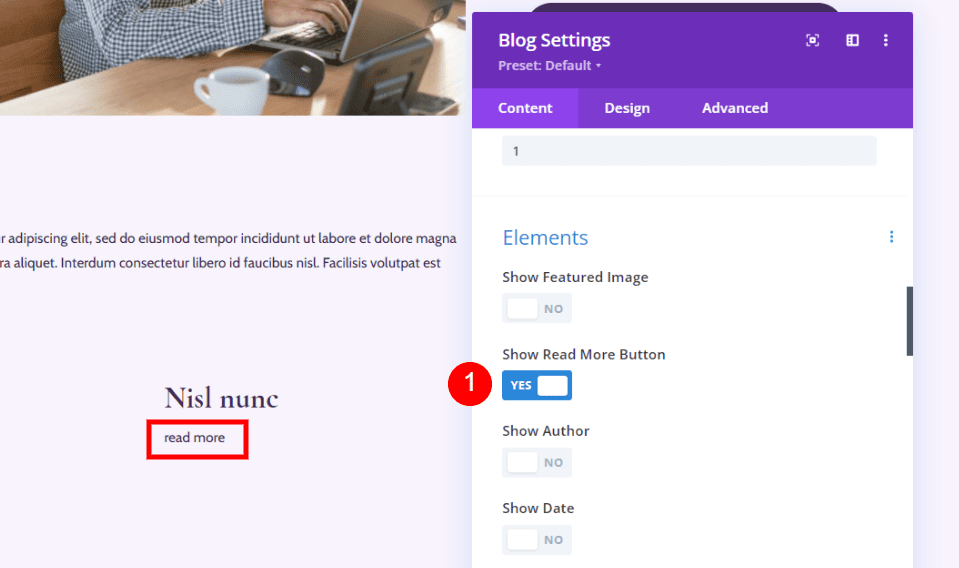Switch to the Content tab
The image size is (959, 568).
point(525,108)
